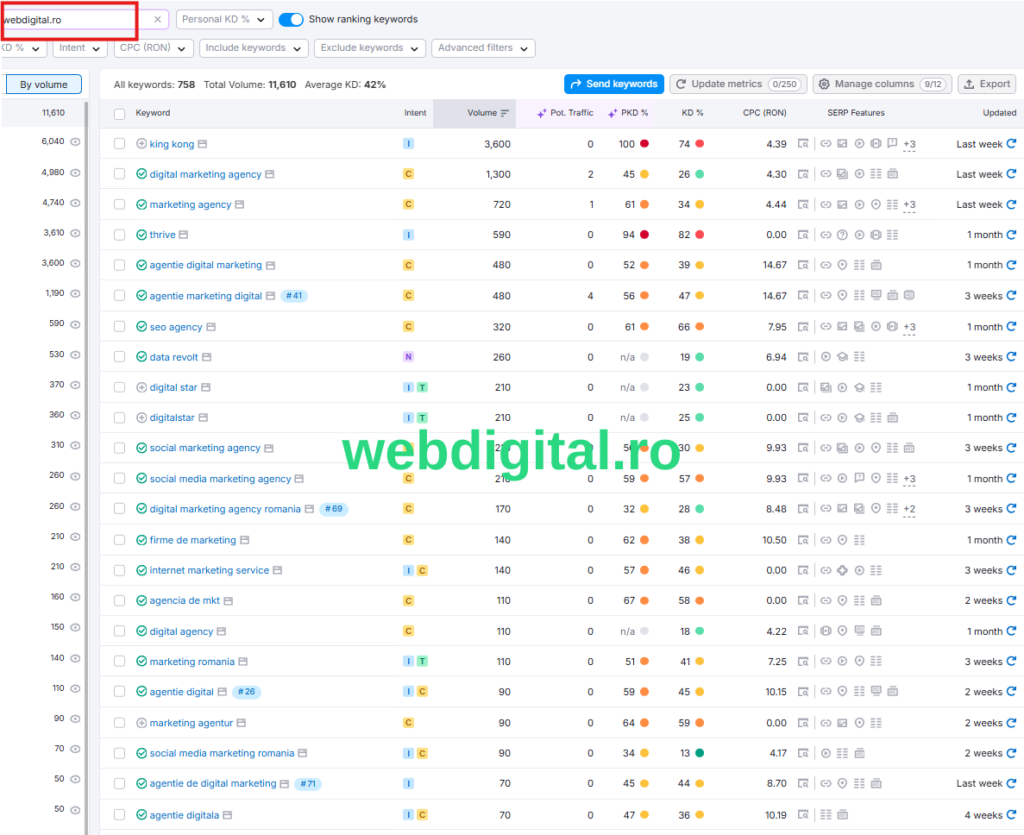Toggle Show ranking keywords switch
The width and height of the screenshot is (1024, 835).
(291, 19)
